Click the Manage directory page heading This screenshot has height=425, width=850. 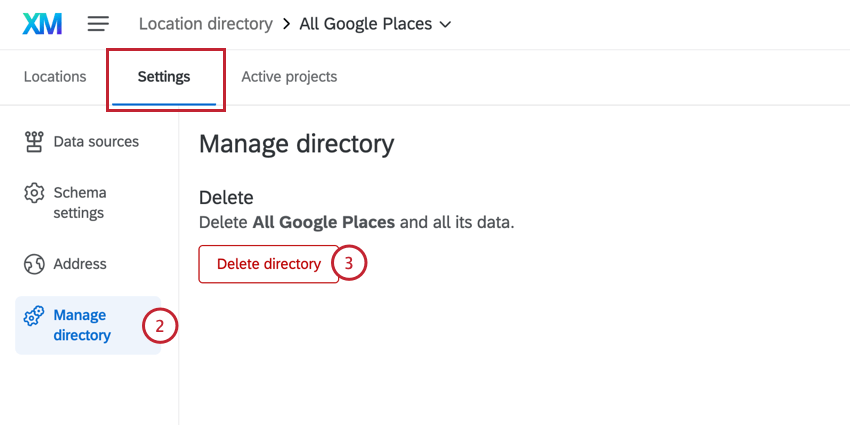coord(296,144)
